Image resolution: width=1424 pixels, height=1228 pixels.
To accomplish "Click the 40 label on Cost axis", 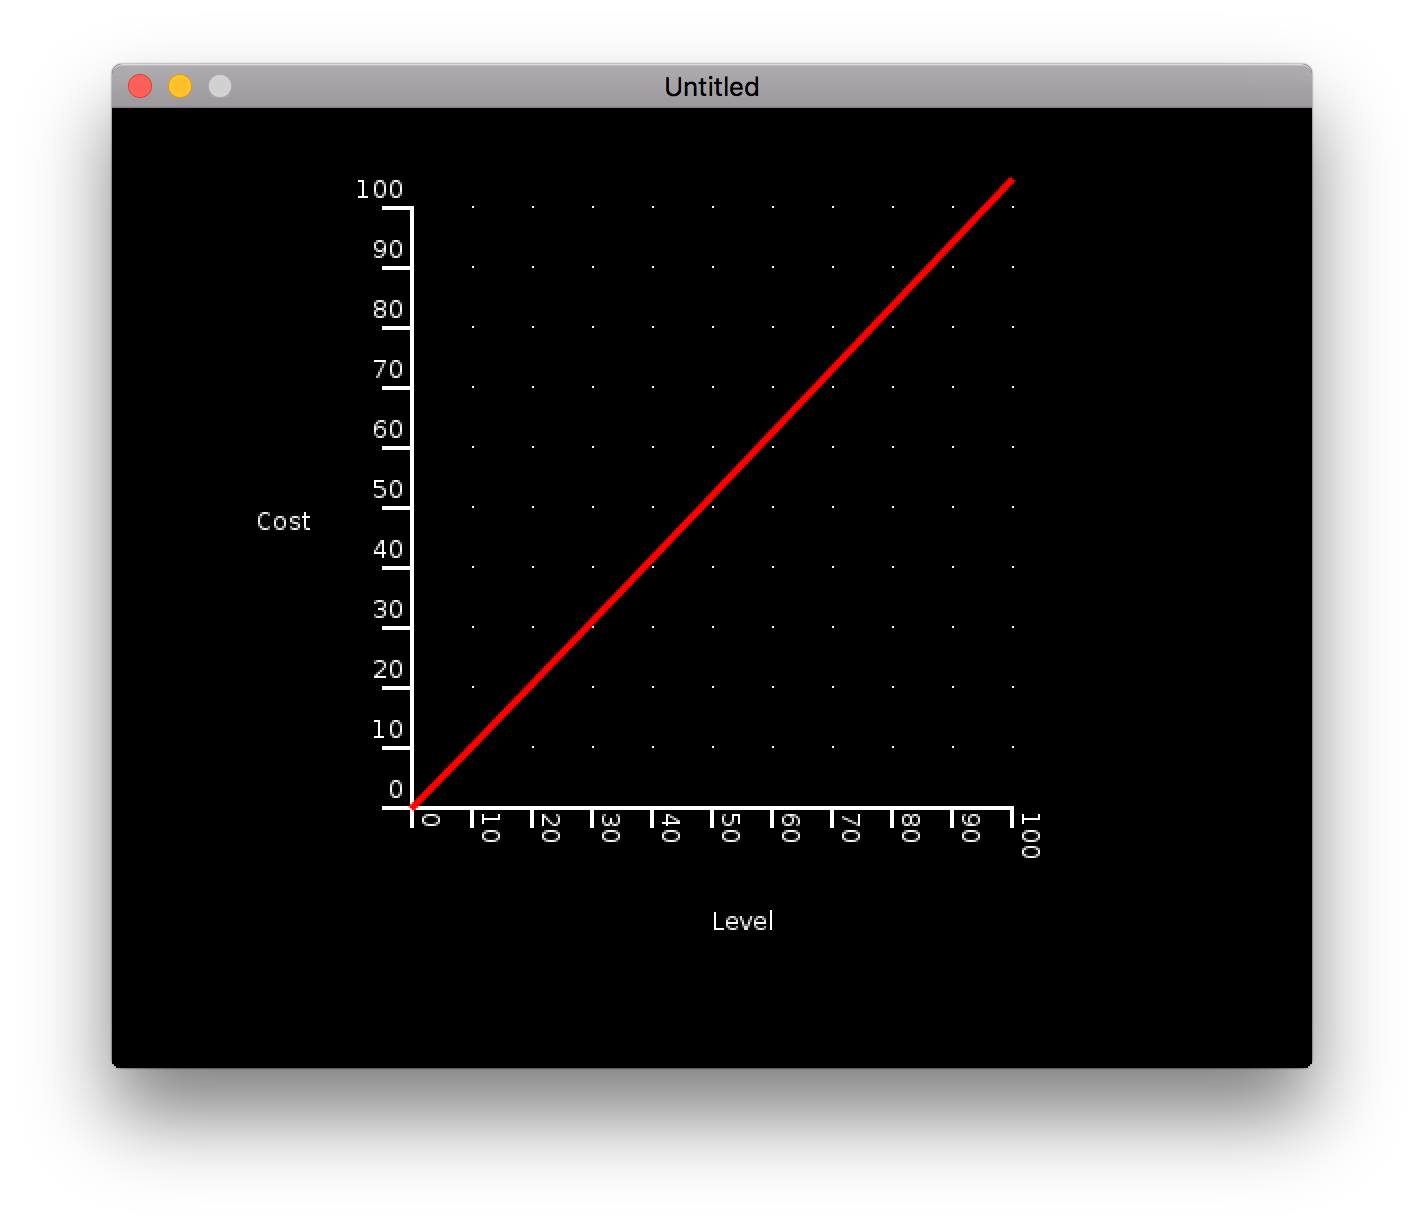I will (x=388, y=549).
